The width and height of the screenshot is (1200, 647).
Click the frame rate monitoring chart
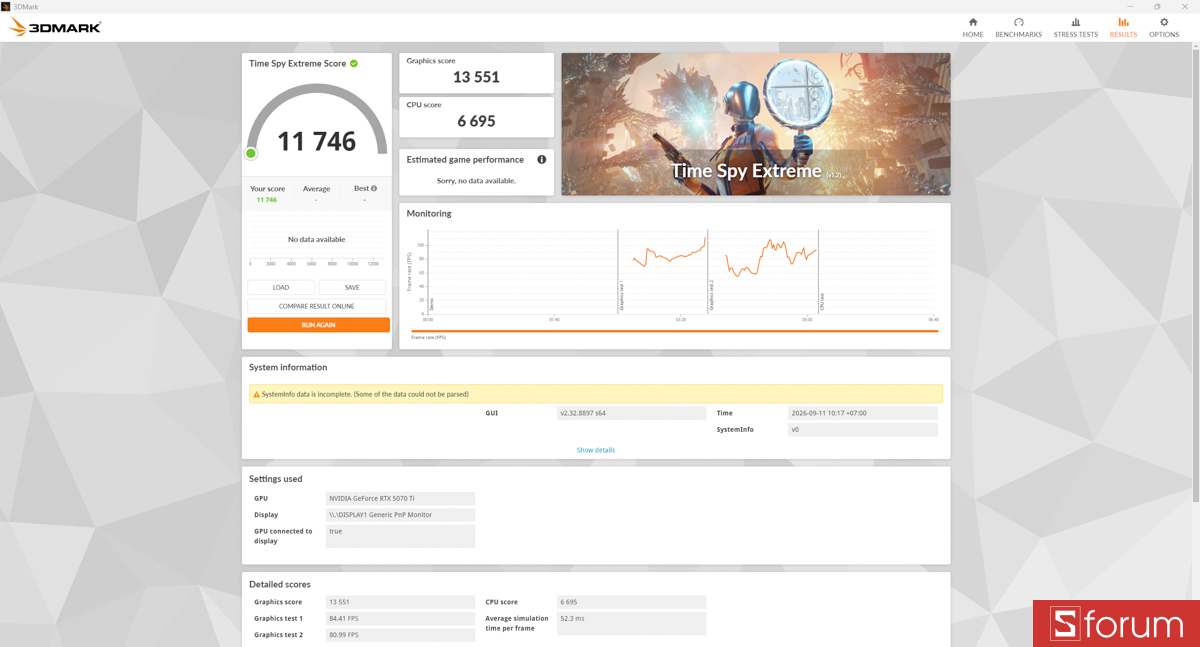point(673,273)
